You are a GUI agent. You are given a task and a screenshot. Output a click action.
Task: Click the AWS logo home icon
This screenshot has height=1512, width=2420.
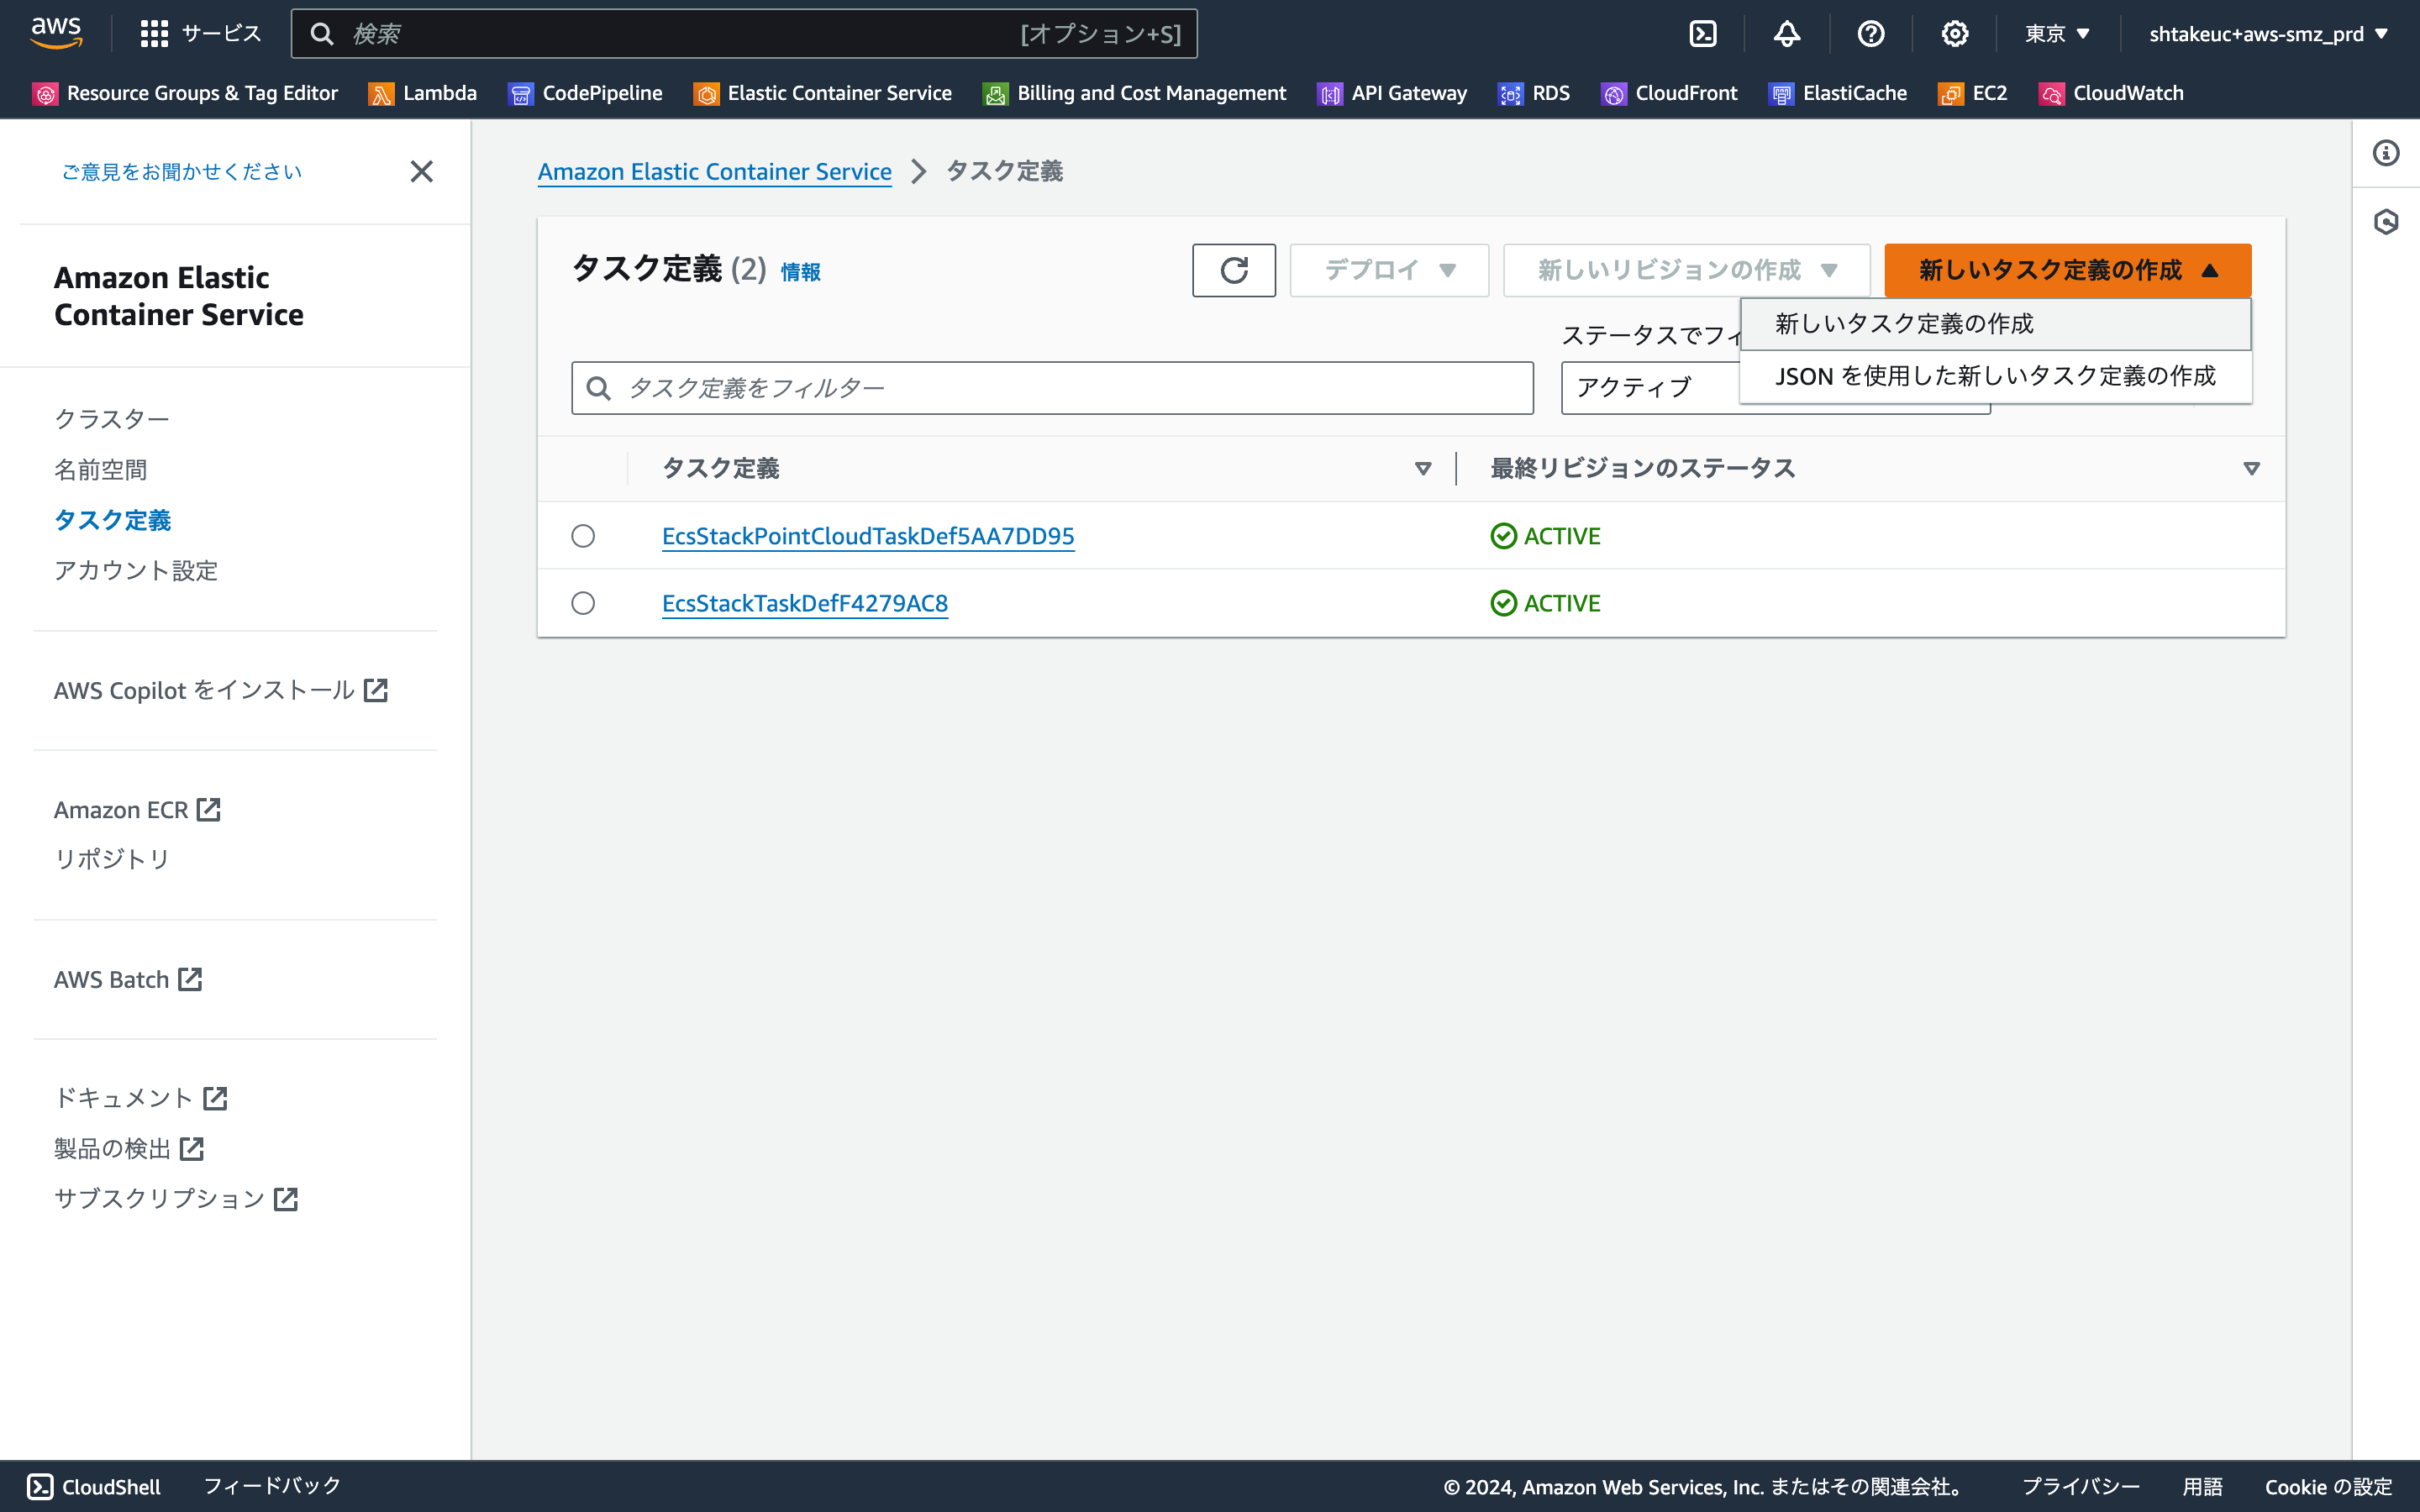point(56,33)
